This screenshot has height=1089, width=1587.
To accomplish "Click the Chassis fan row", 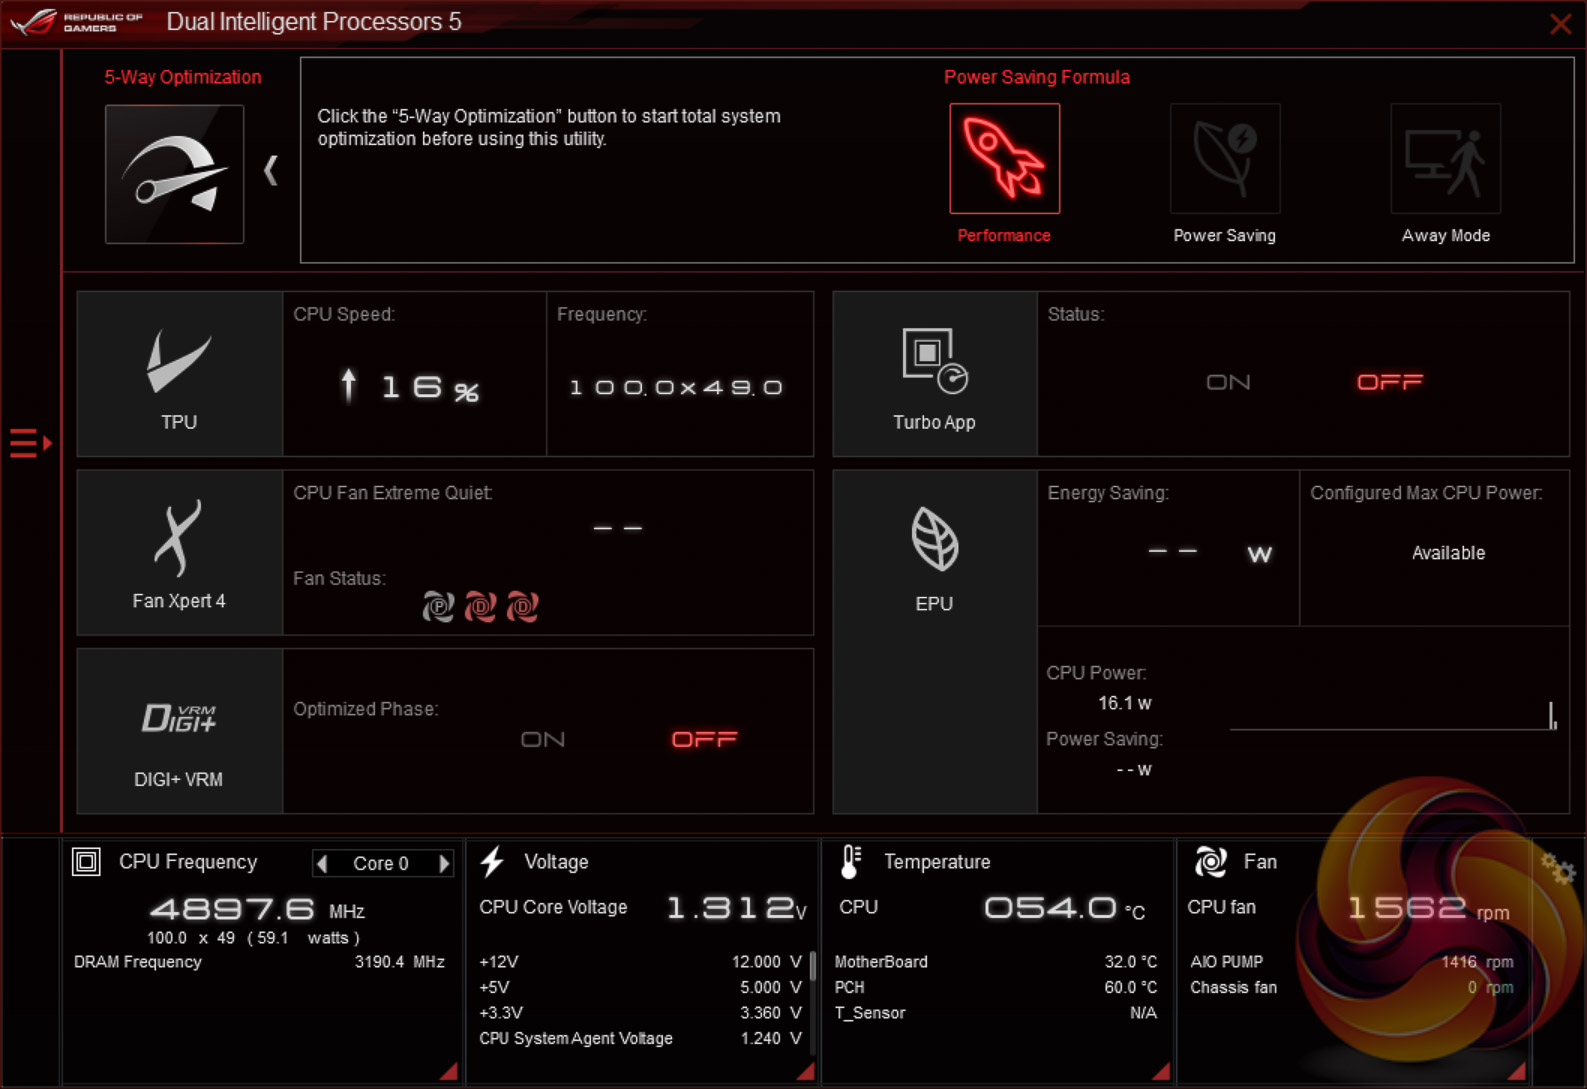I will click(x=1351, y=988).
